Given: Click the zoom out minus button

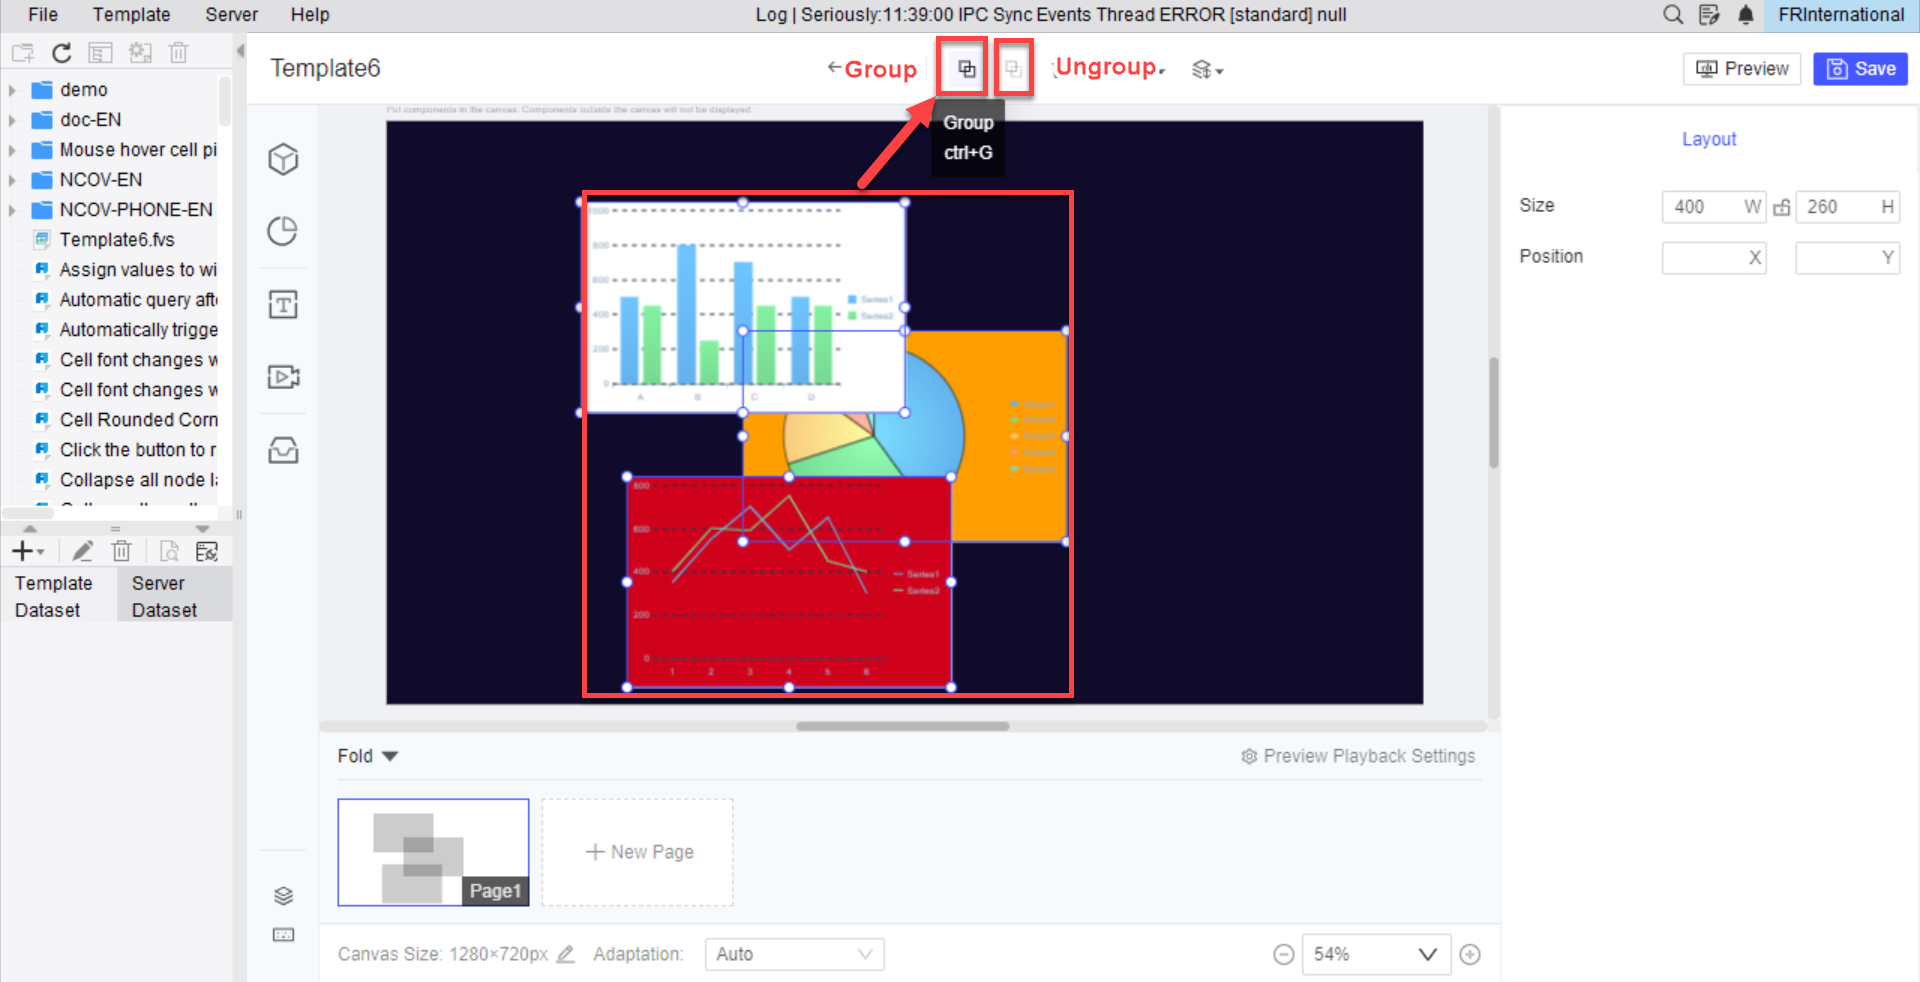Looking at the screenshot, I should pos(1284,955).
